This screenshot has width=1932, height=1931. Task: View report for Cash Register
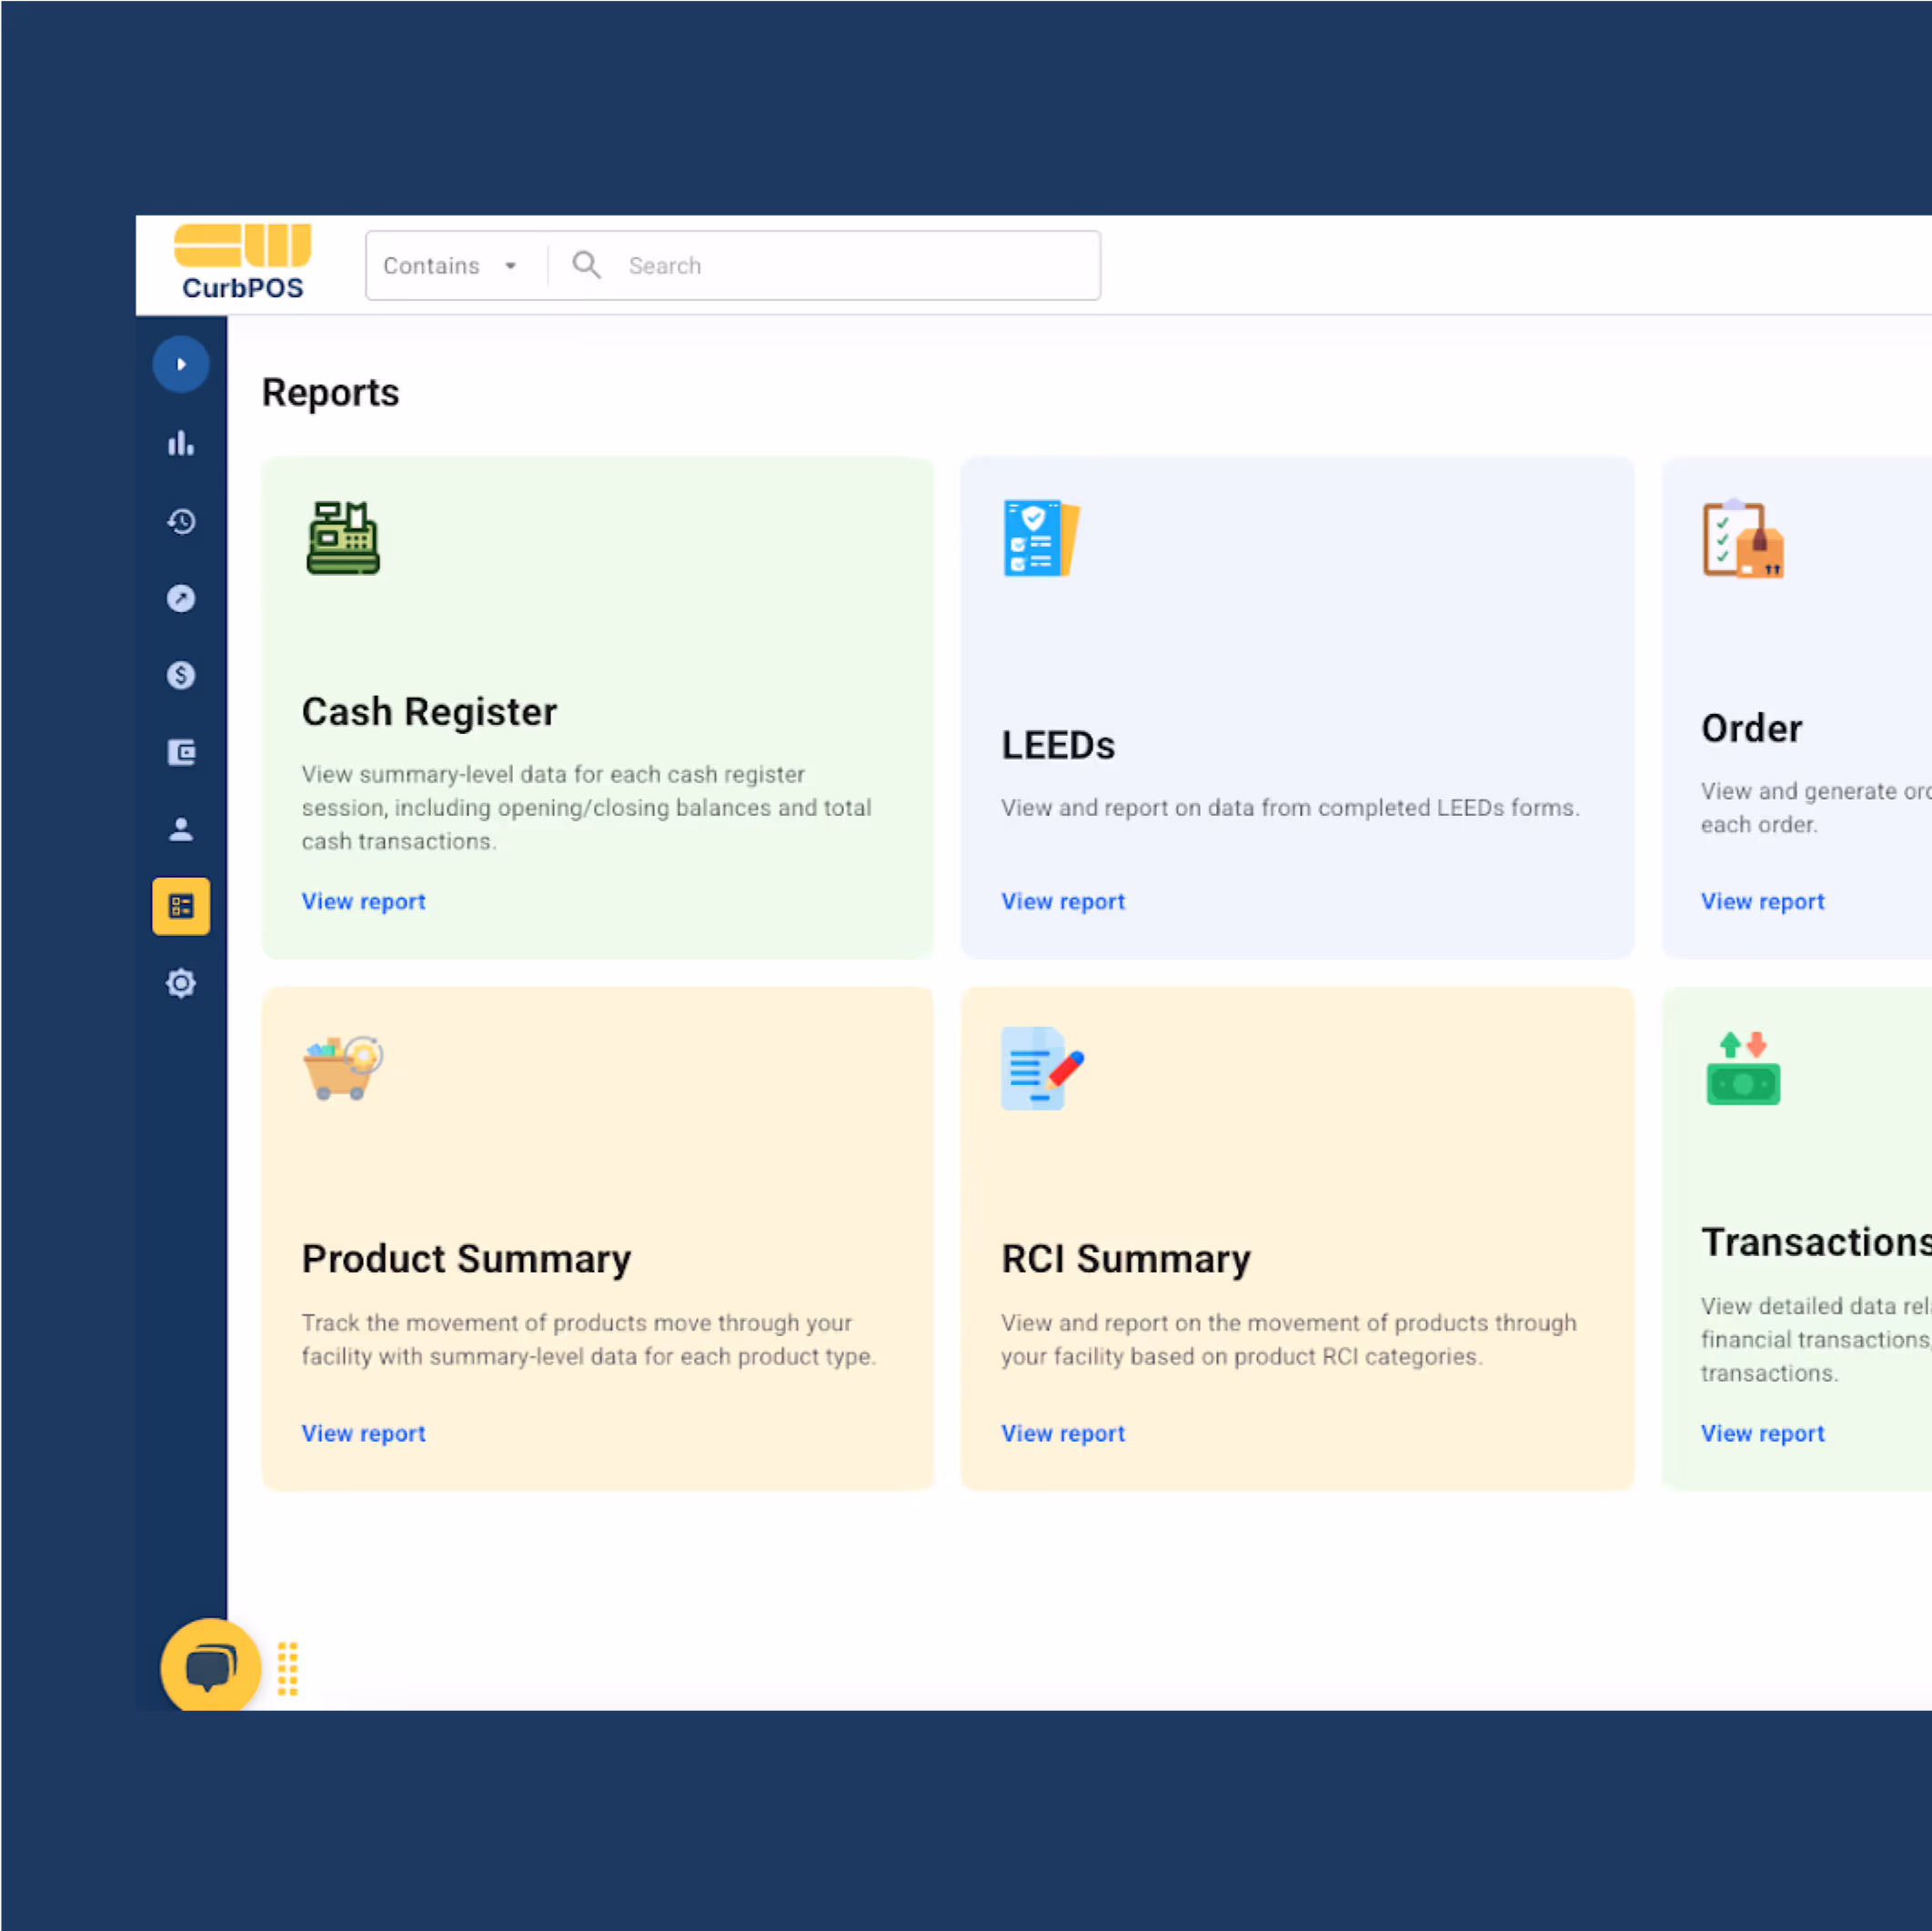coord(364,901)
